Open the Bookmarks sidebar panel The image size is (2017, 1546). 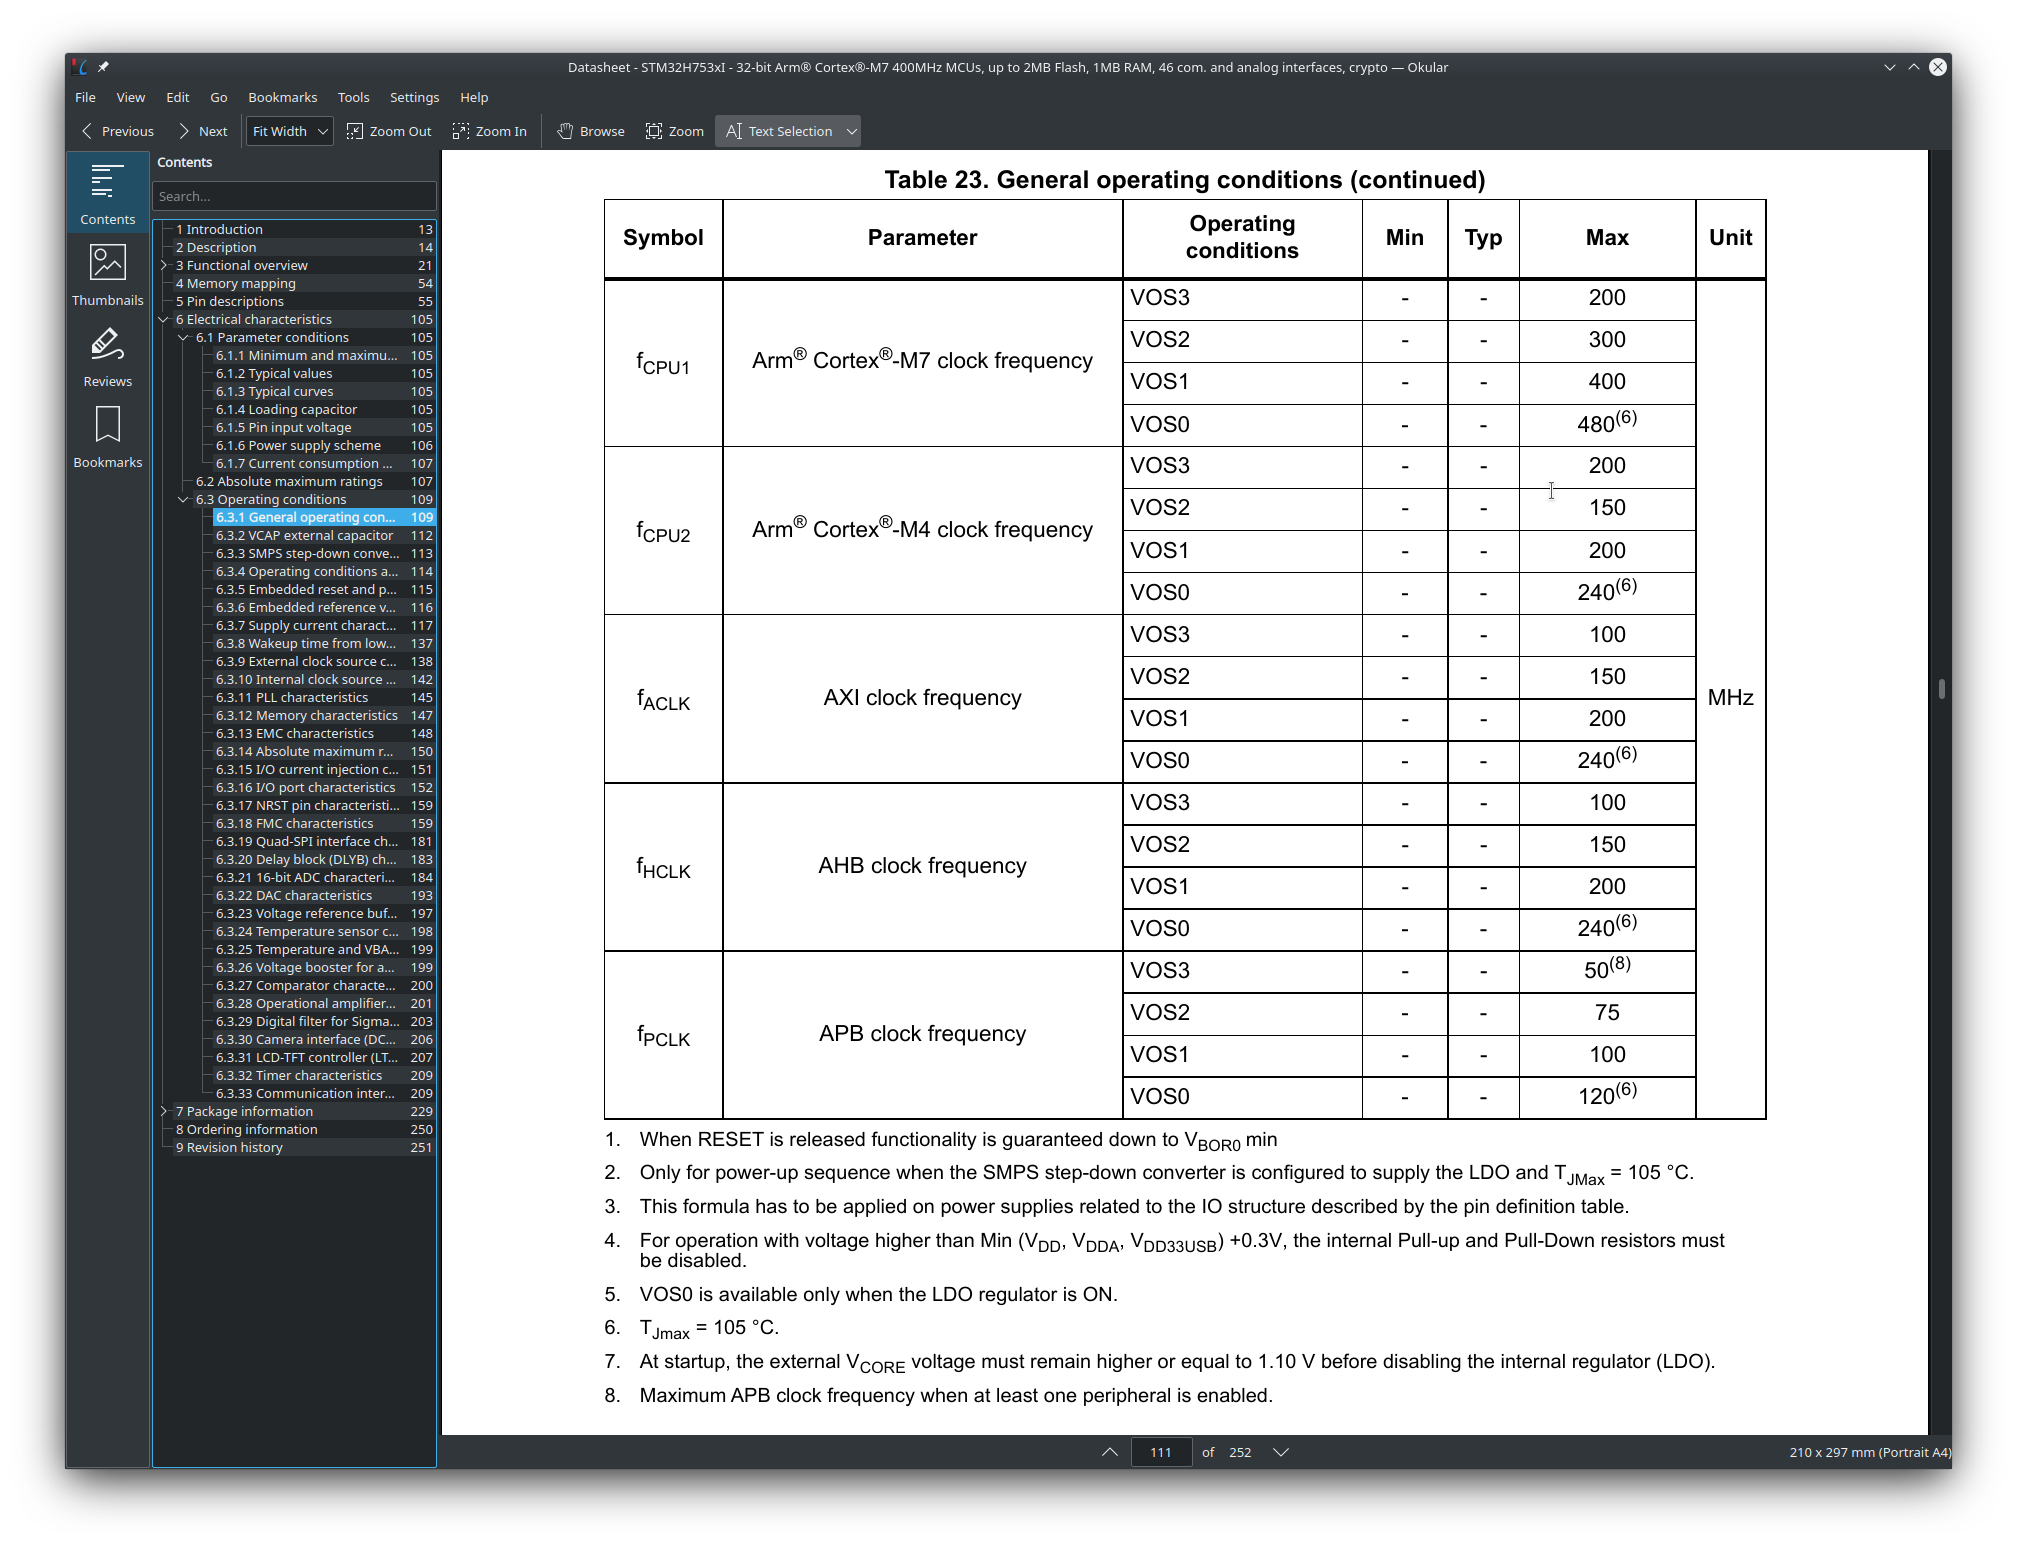coord(107,436)
